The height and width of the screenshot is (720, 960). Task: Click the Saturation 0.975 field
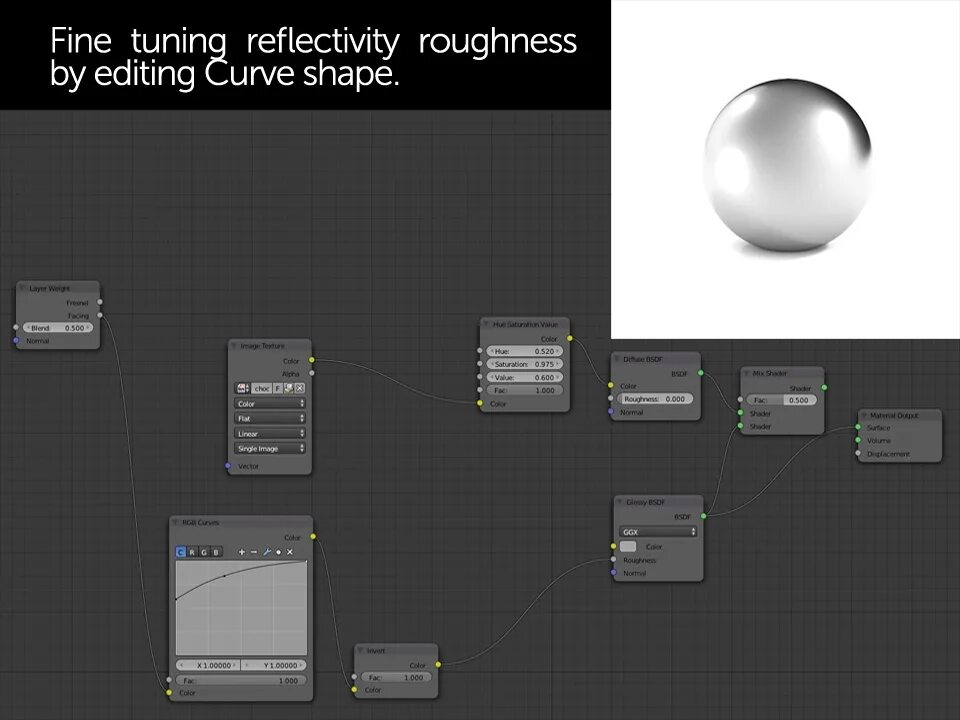tap(525, 364)
